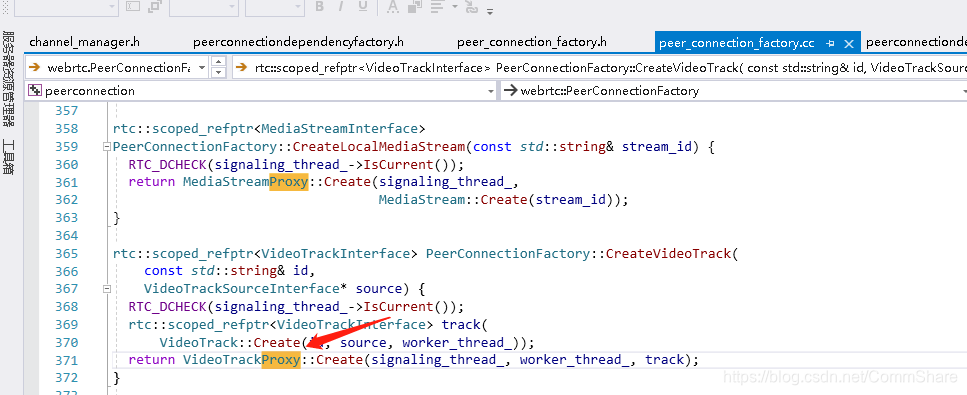Click stream_id parameter on line 359
This screenshot has height=395, width=967.
coord(657,147)
